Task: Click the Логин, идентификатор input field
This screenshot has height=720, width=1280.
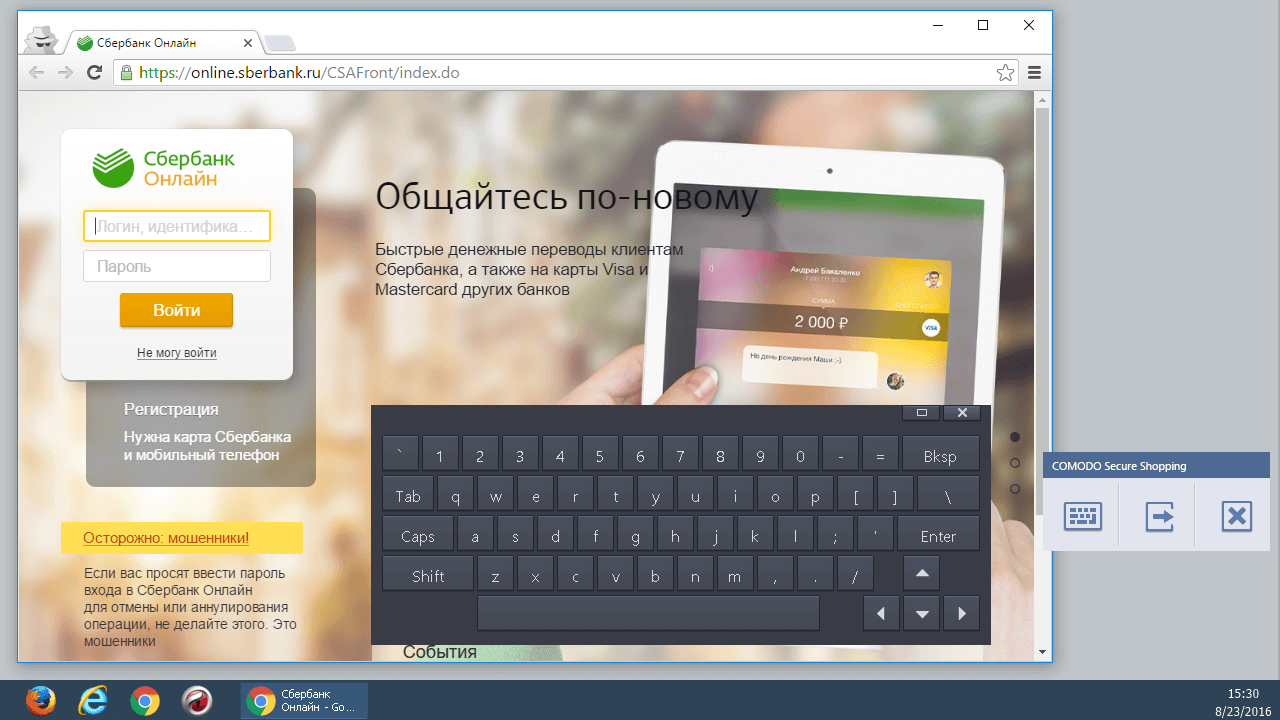Action: tap(176, 225)
